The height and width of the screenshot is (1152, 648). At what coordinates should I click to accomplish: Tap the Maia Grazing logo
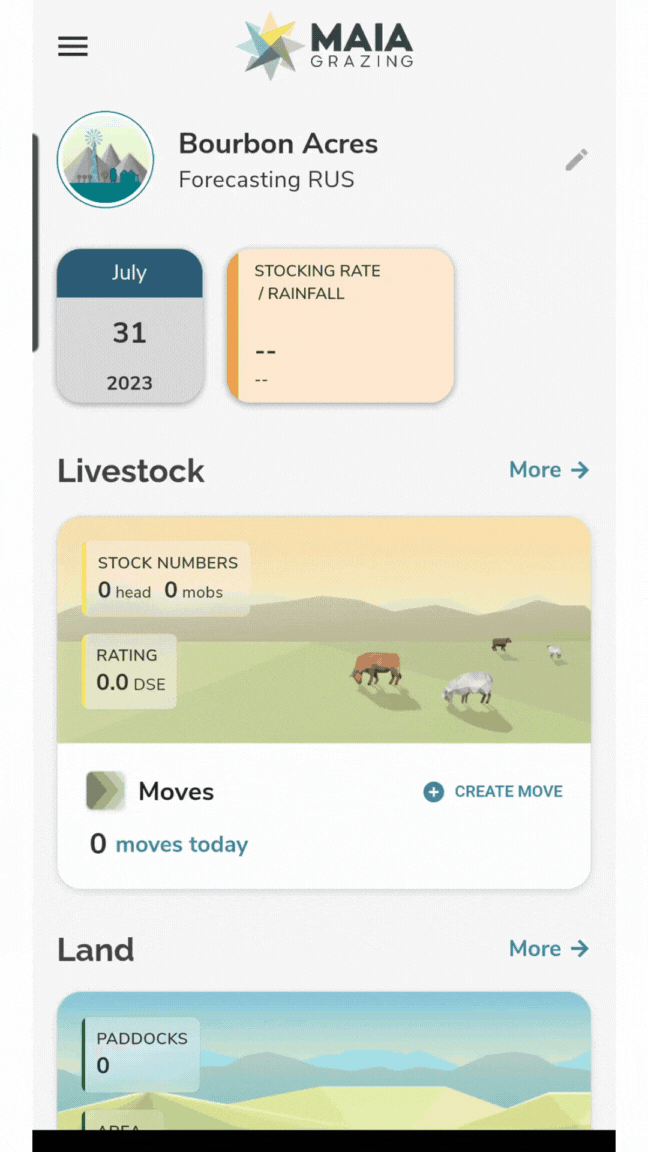324,46
